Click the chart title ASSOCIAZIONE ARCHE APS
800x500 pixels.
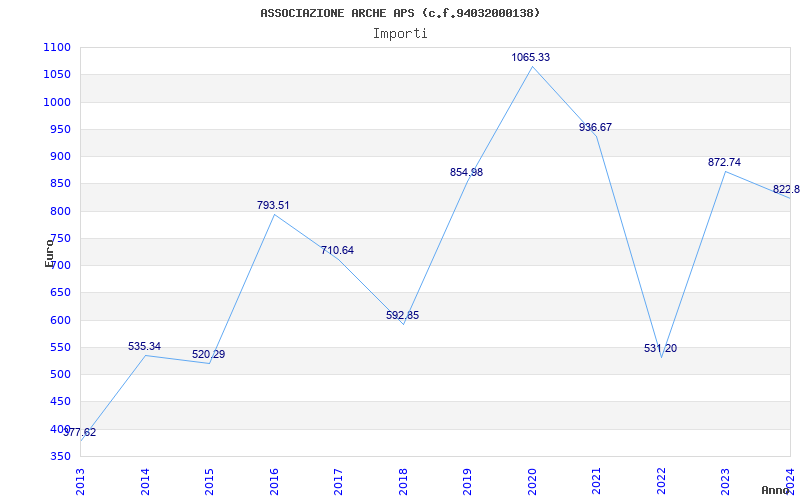click(x=400, y=13)
